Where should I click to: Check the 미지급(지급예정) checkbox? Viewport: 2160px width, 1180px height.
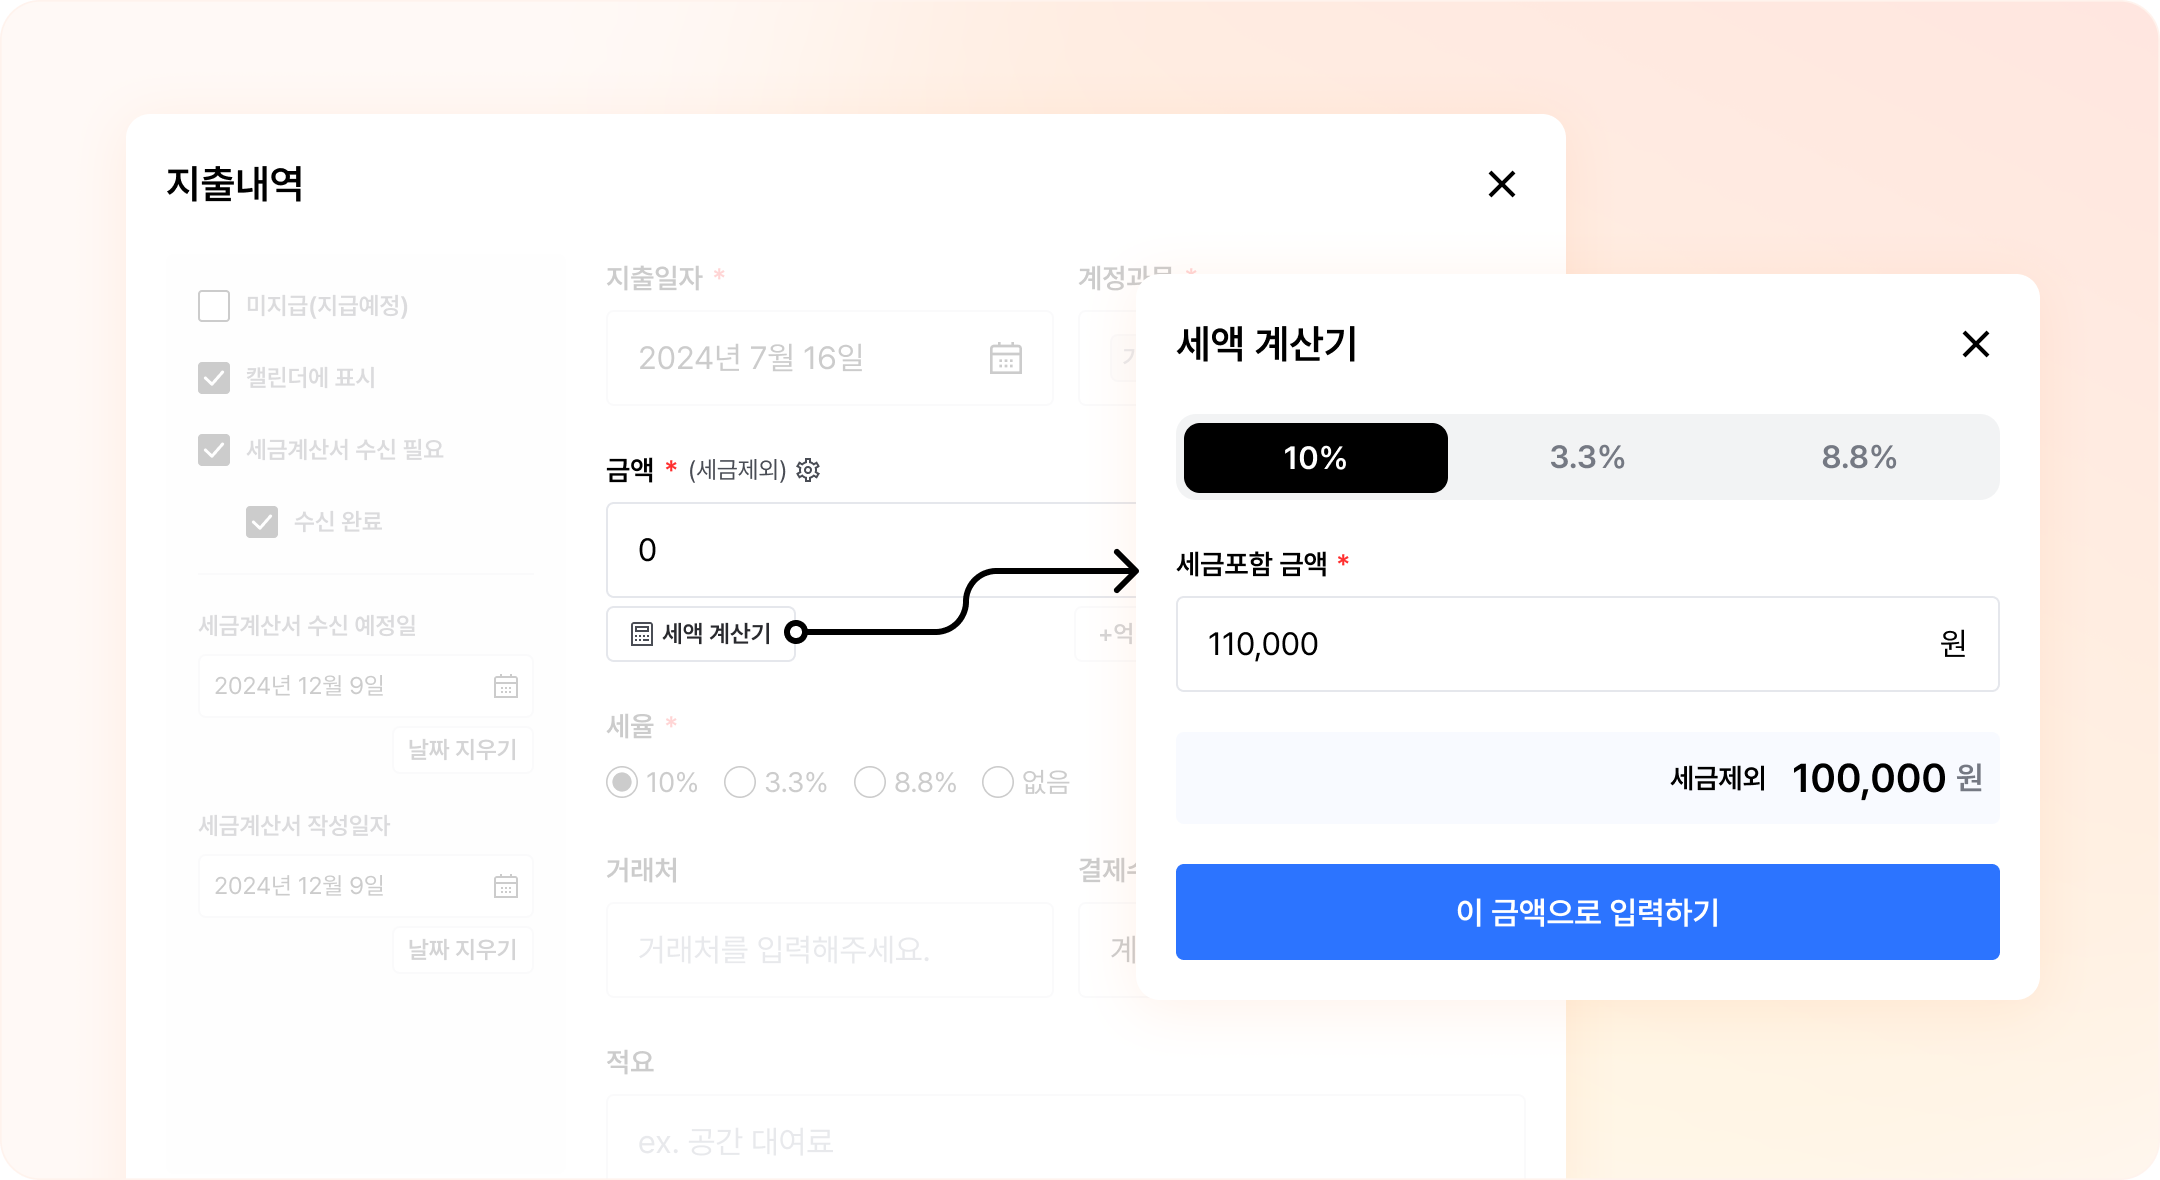(x=214, y=306)
